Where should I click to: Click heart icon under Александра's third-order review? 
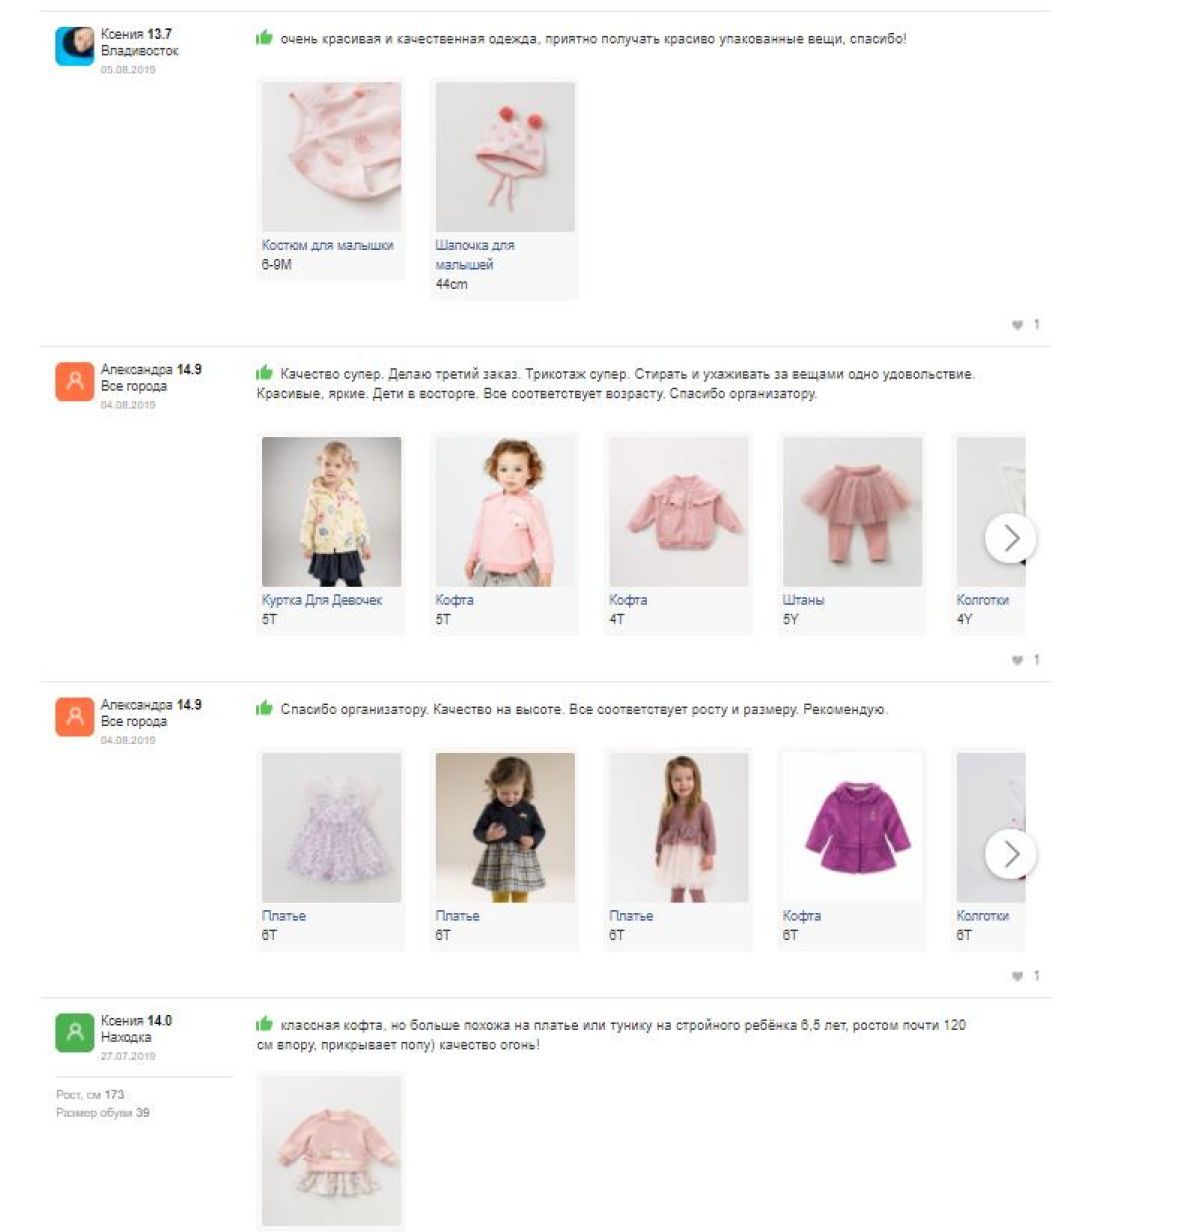click(x=1018, y=660)
